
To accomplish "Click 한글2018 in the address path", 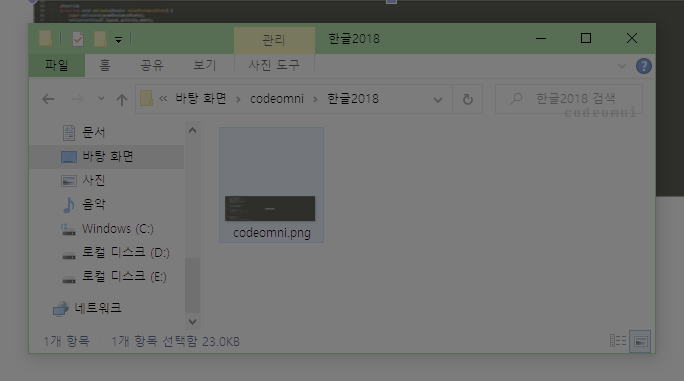I will click(x=353, y=99).
